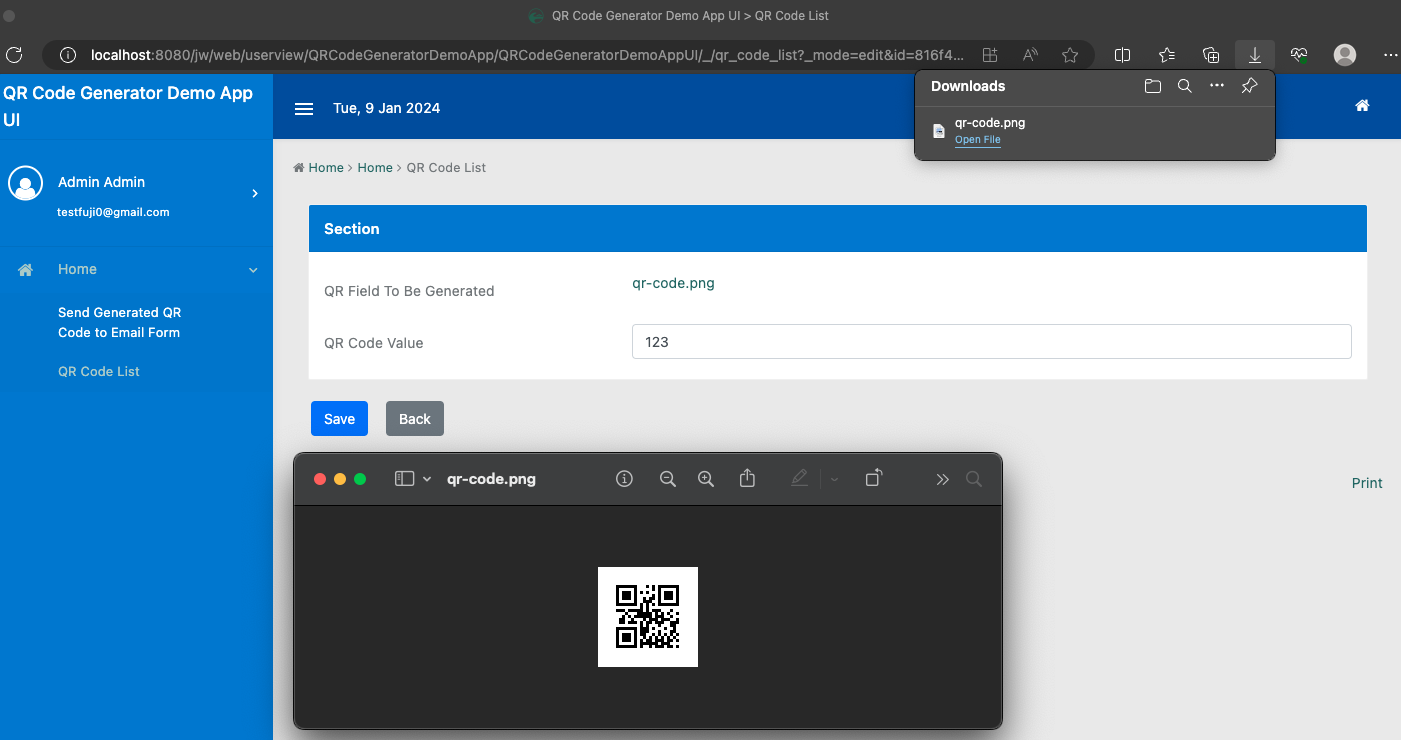
Task: Click Open File link in Downloads
Action: click(977, 140)
